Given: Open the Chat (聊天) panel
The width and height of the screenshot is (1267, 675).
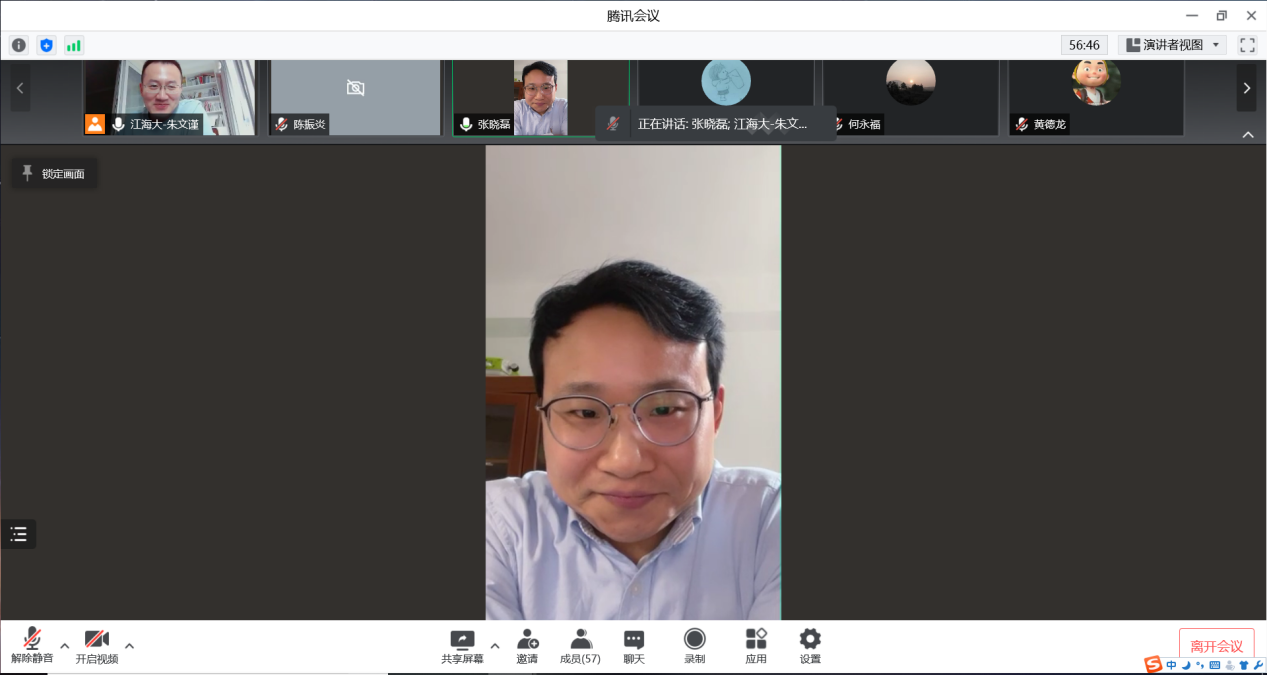Looking at the screenshot, I should click(x=634, y=646).
